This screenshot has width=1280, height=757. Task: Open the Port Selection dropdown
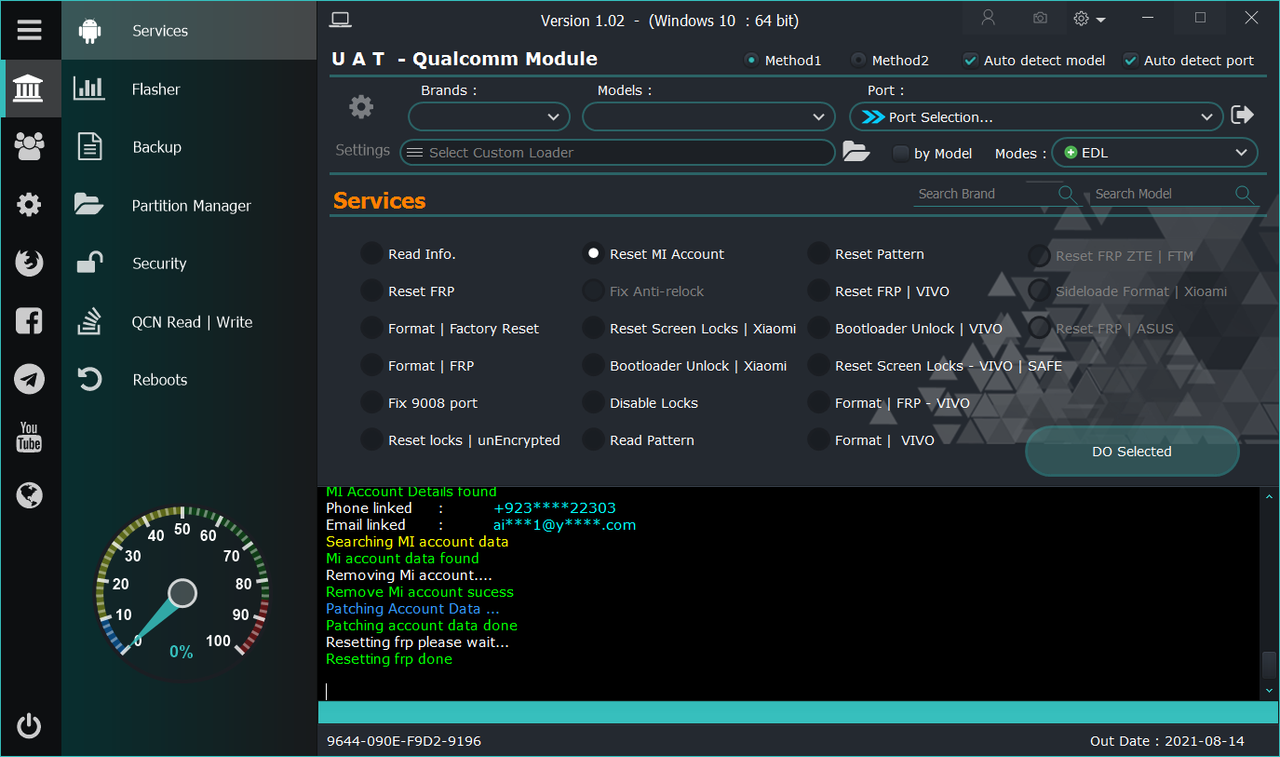[x=1036, y=117]
